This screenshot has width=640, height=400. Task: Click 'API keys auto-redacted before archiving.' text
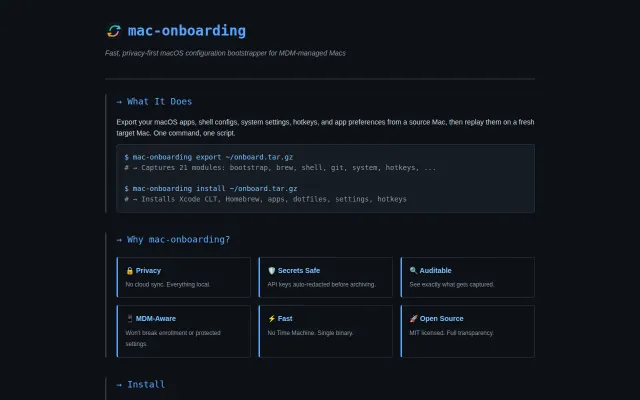click(x=322, y=284)
